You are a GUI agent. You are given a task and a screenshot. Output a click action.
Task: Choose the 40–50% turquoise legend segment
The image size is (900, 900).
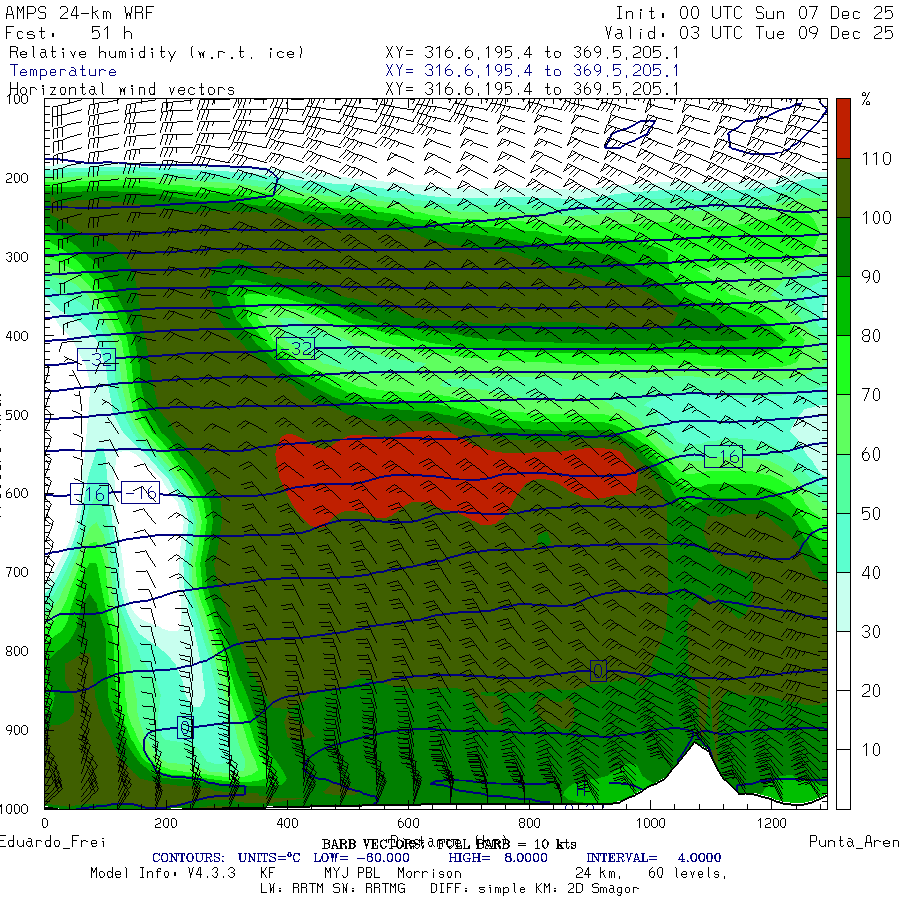tap(843, 542)
